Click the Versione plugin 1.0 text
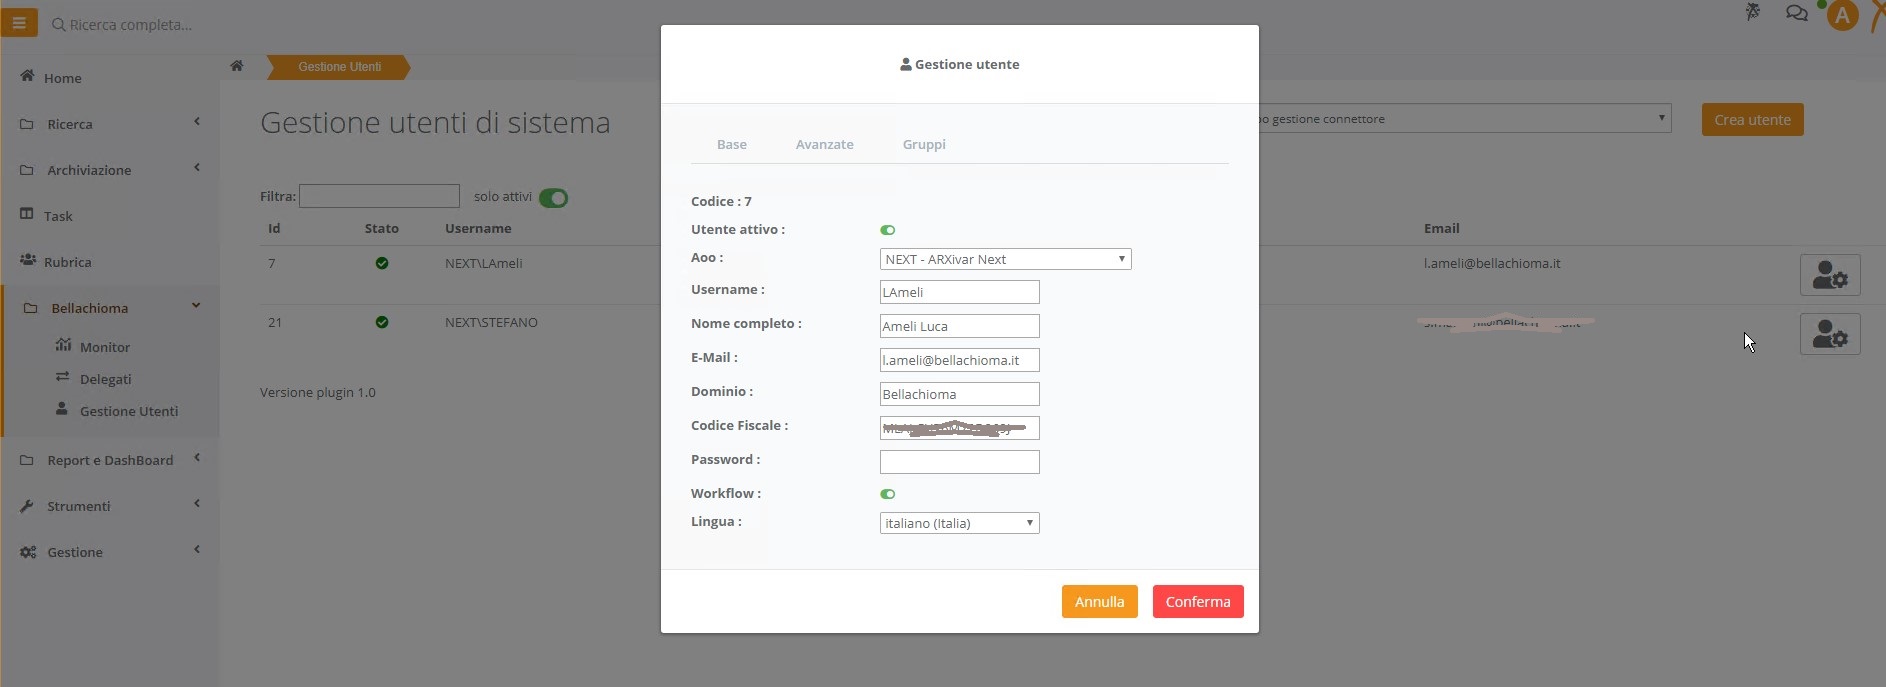Image resolution: width=1886 pixels, height=687 pixels. click(x=318, y=392)
